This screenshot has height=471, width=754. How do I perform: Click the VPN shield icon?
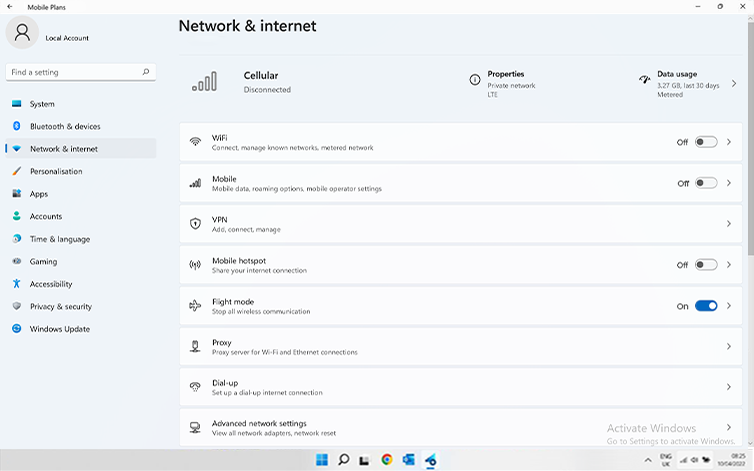tap(195, 224)
